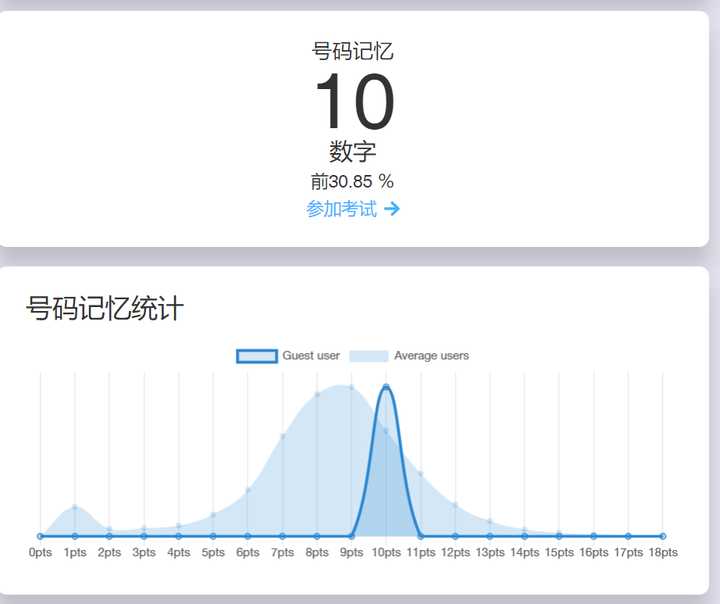
Task: Click the large score number 10
Action: click(x=354, y=102)
